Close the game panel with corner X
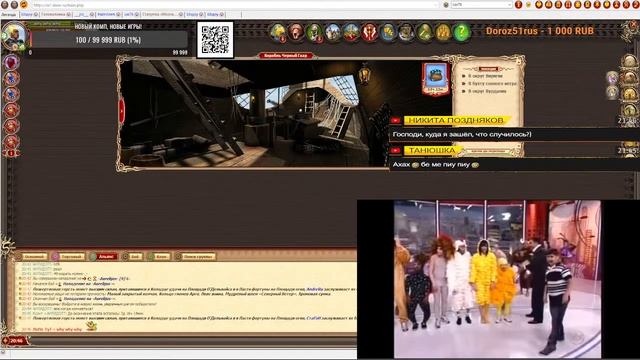 (633, 25)
